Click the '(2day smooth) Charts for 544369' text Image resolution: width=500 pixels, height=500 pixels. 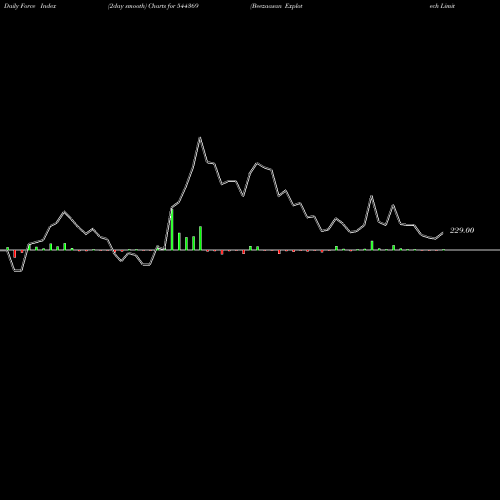(153, 6)
